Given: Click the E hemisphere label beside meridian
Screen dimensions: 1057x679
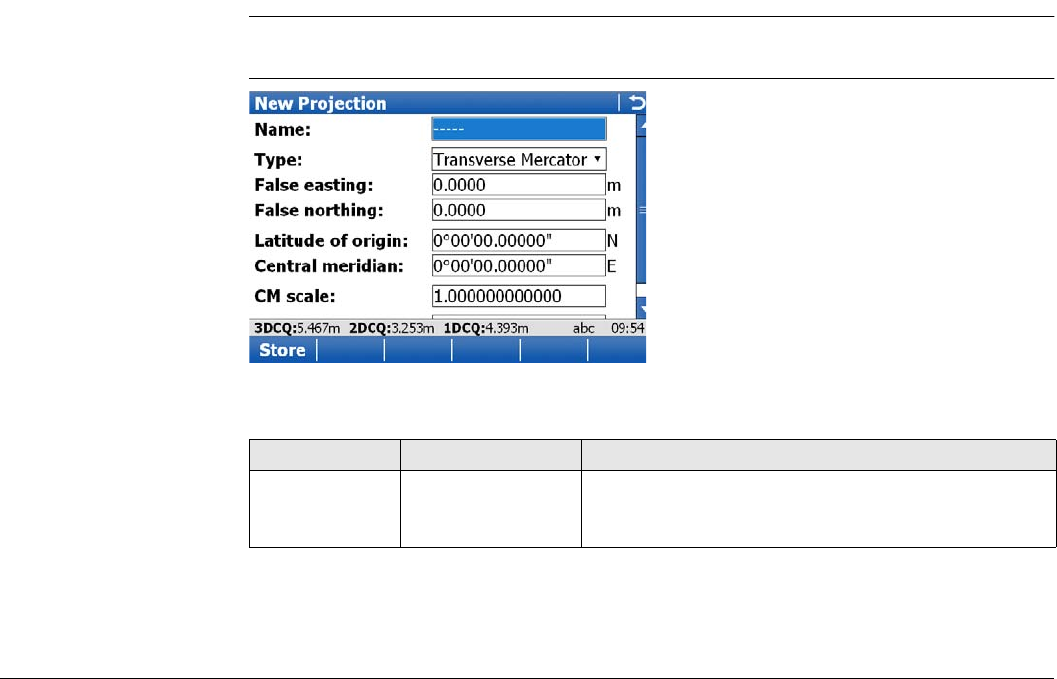Looking at the screenshot, I should point(611,266).
